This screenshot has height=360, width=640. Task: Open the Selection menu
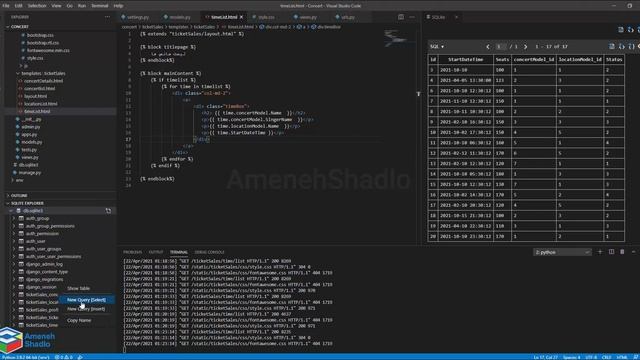coord(37,6)
